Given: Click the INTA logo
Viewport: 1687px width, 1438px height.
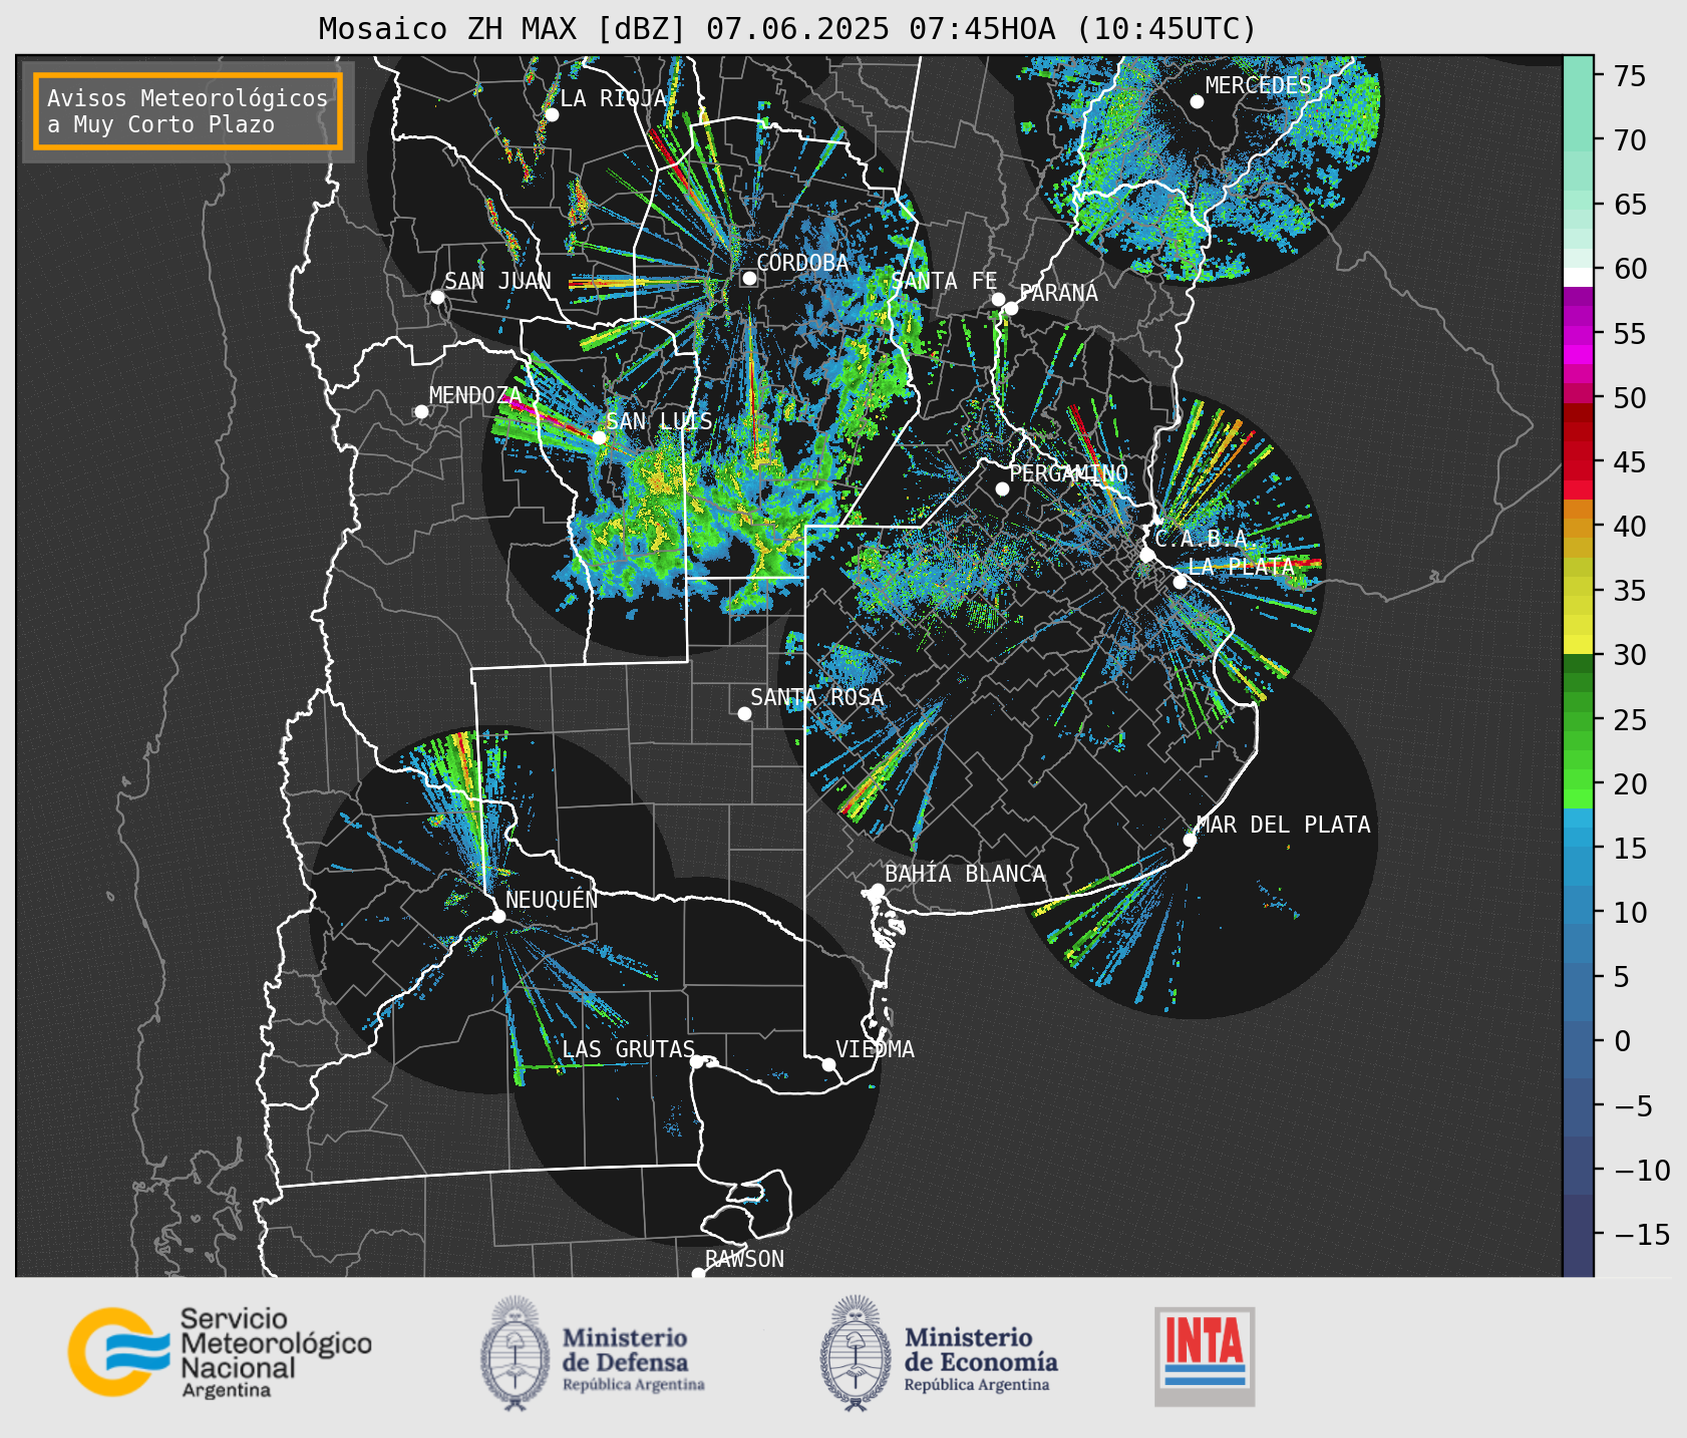Looking at the screenshot, I should [x=1204, y=1356].
